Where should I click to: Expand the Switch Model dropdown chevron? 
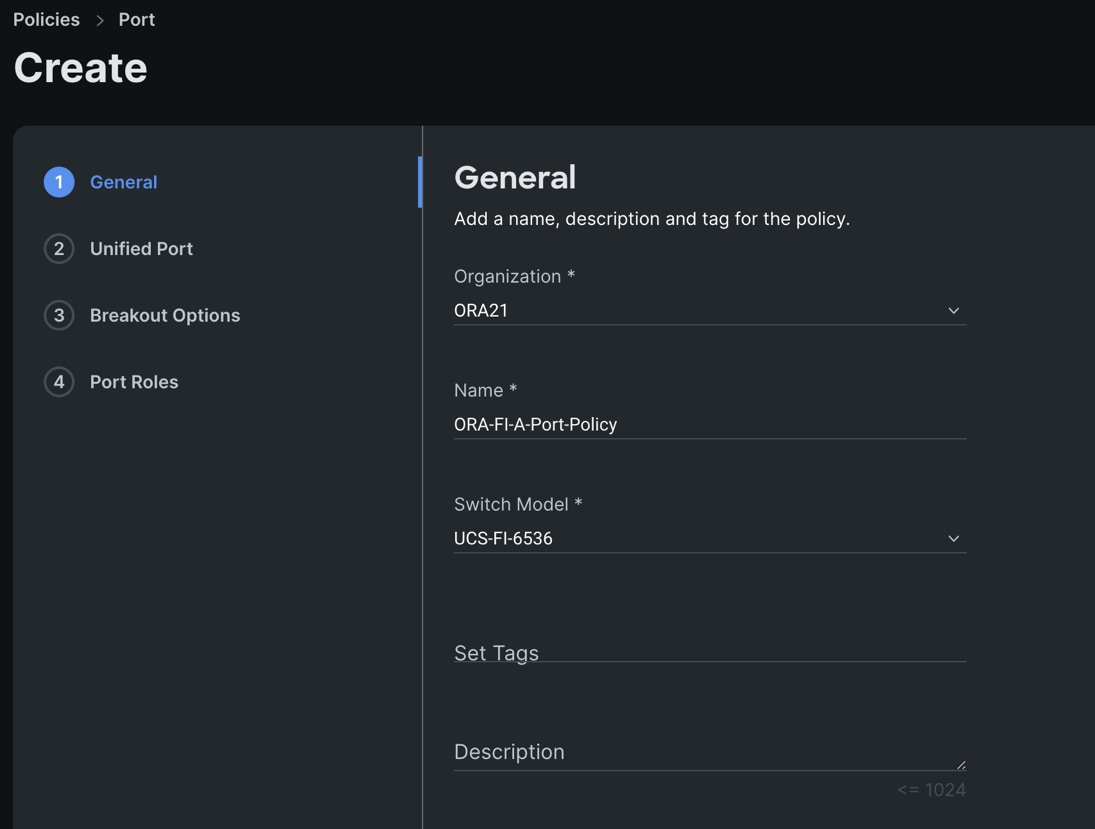tap(953, 539)
